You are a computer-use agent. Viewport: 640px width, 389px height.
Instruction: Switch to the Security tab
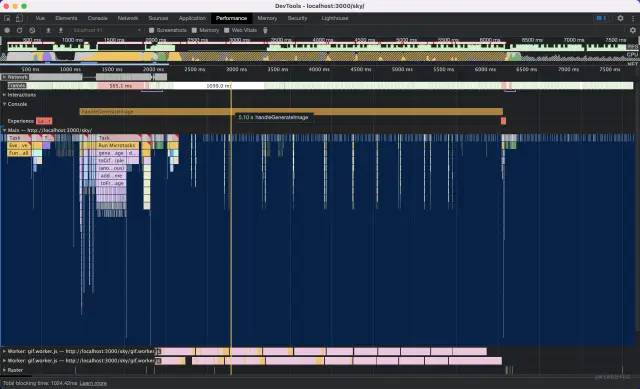(x=298, y=18)
